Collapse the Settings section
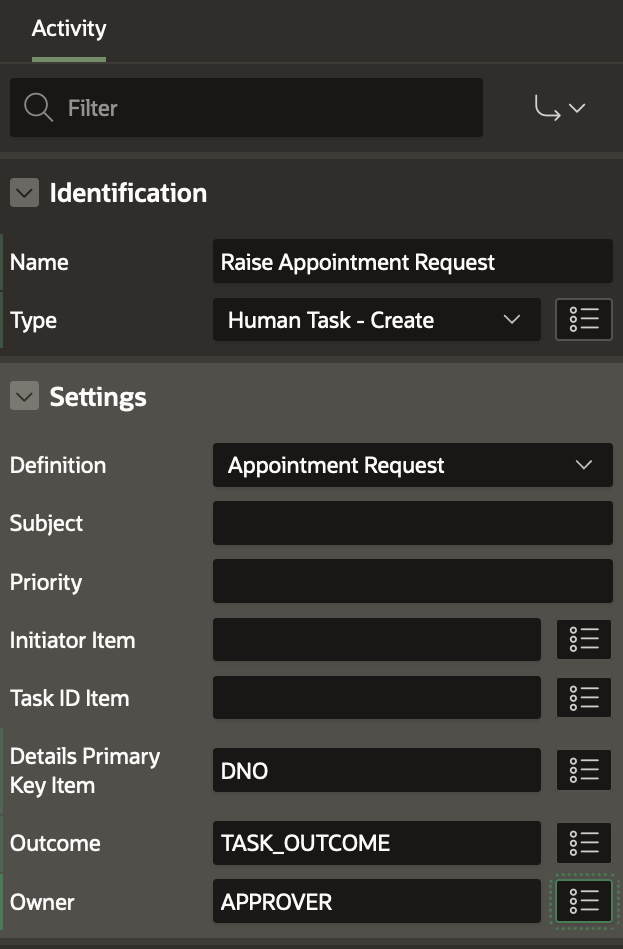Screen dimensions: 623x949 click(24, 397)
